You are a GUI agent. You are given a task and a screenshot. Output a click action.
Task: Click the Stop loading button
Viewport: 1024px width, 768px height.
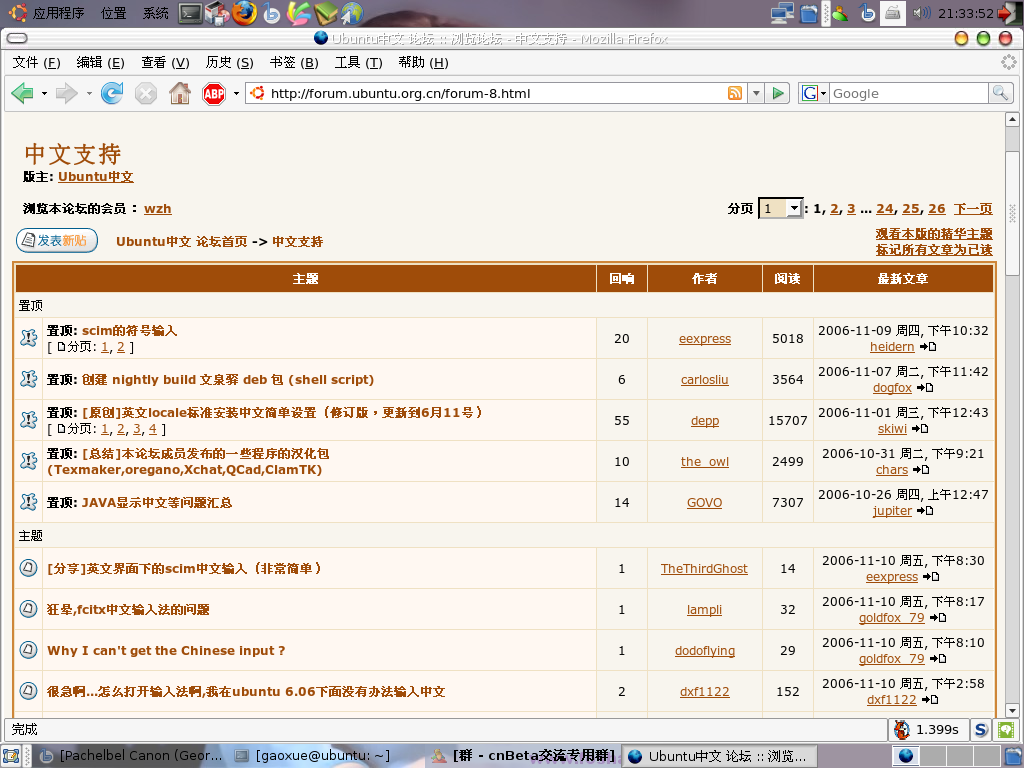coord(146,93)
